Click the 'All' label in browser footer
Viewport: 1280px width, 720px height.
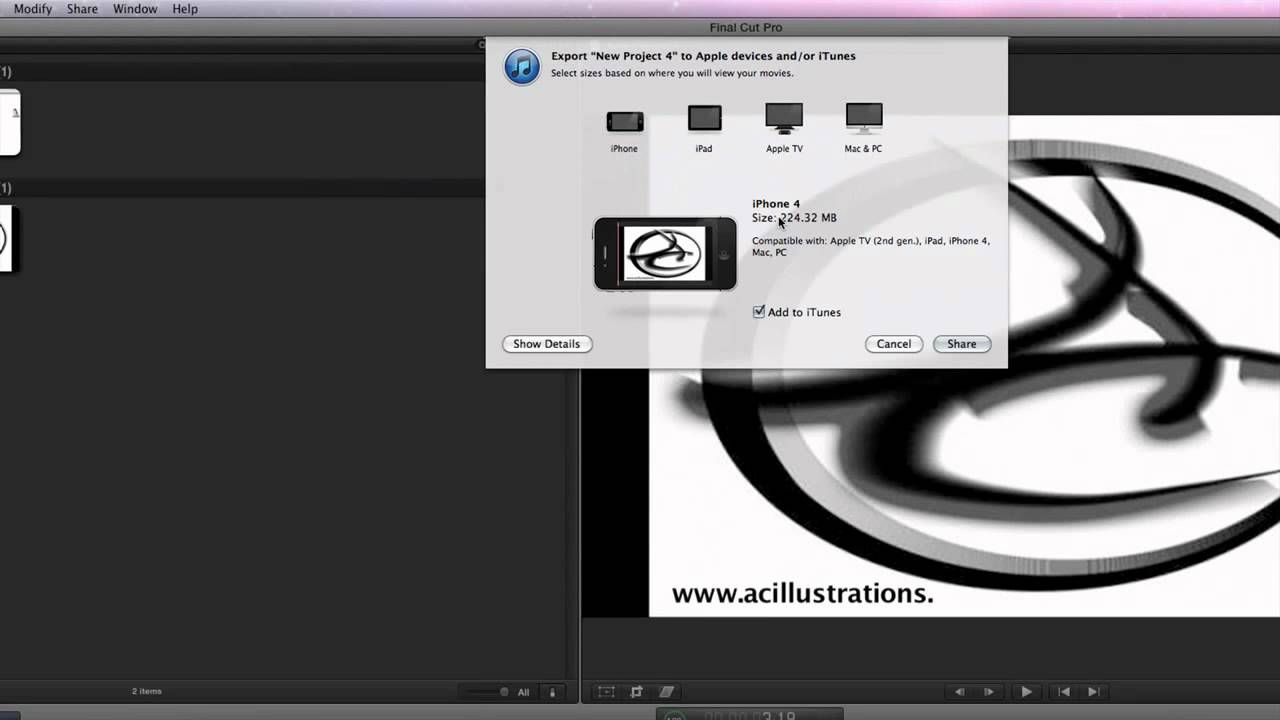[523, 692]
